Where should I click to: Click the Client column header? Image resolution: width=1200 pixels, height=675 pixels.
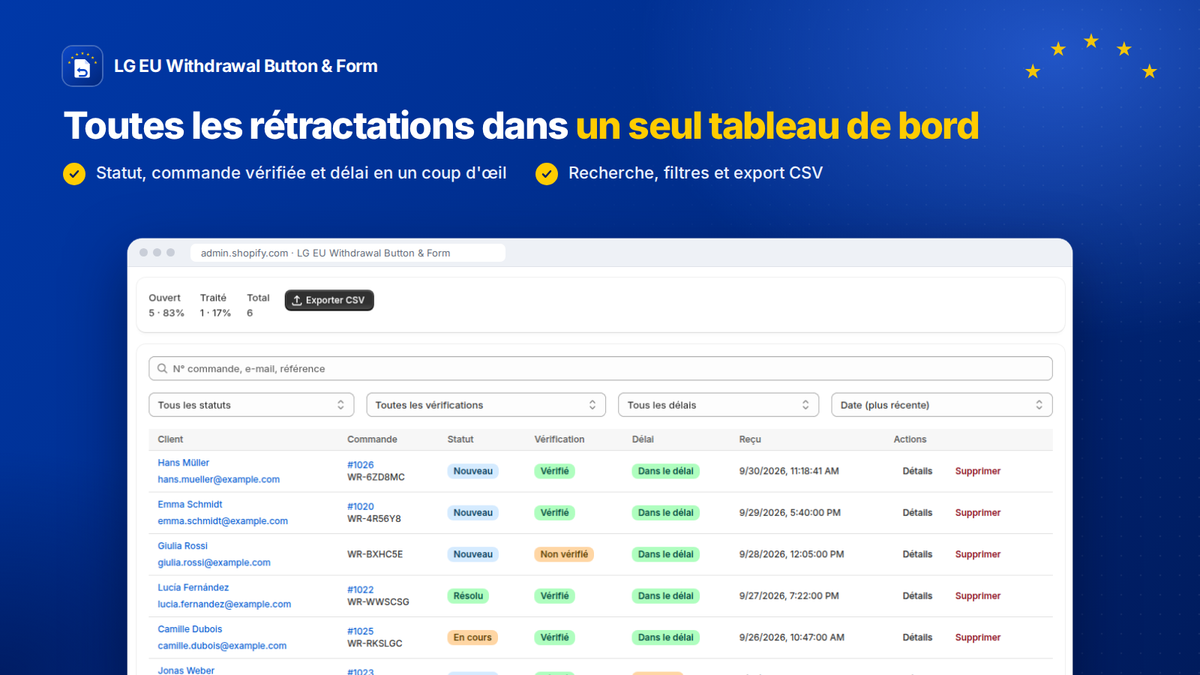click(170, 439)
